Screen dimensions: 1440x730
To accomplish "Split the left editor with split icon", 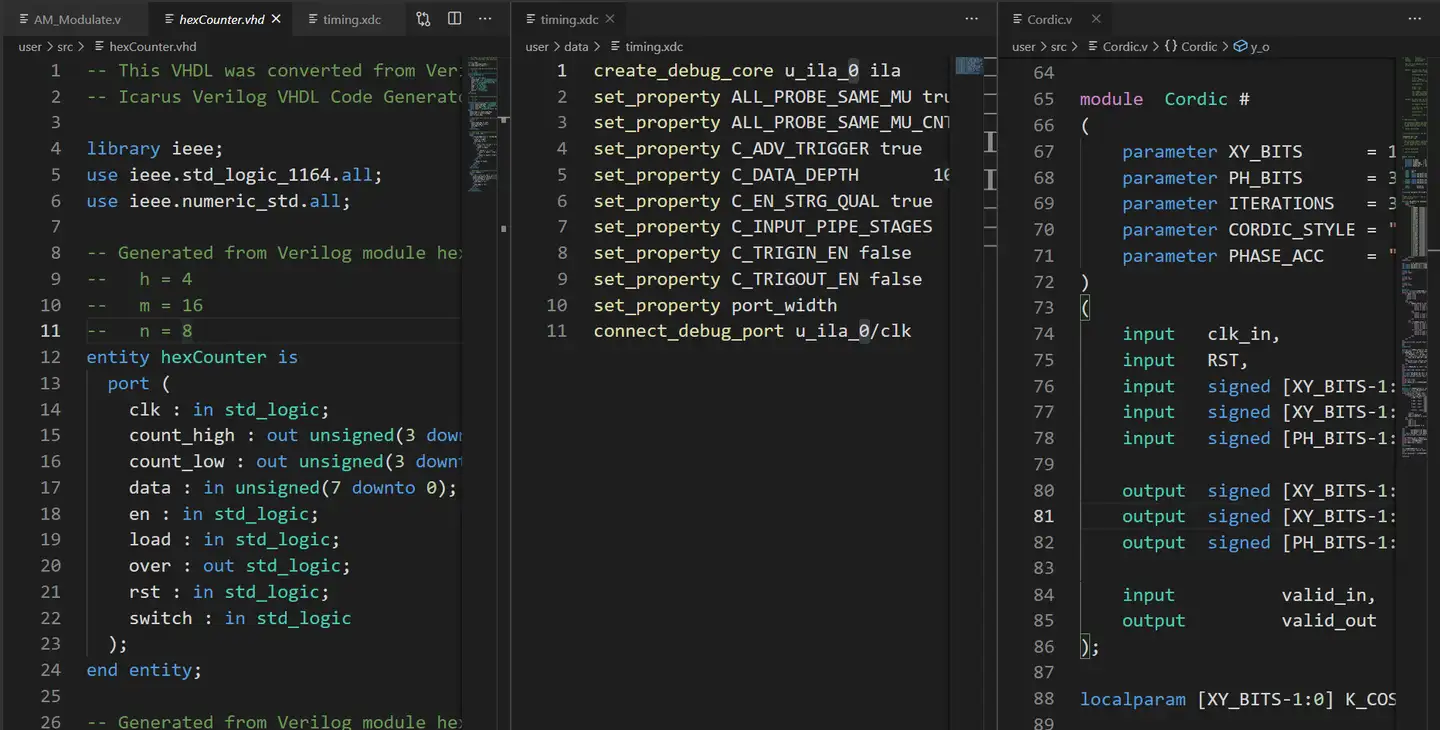I will pos(455,19).
